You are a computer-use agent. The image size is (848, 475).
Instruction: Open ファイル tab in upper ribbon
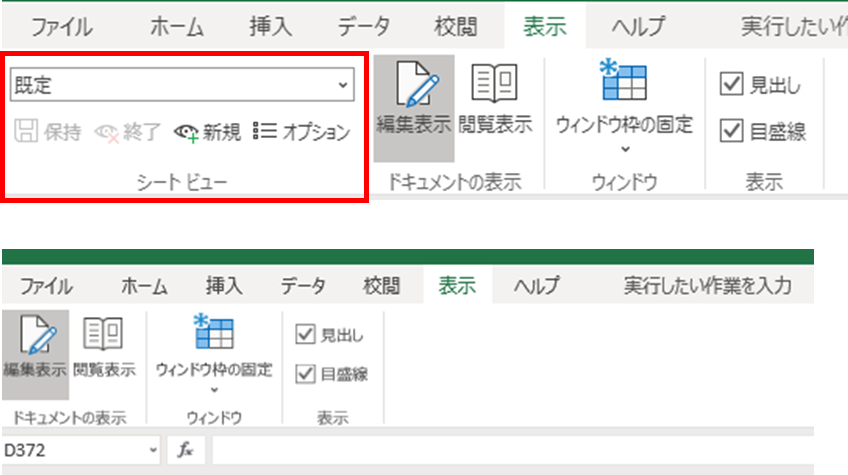[x=61, y=27]
